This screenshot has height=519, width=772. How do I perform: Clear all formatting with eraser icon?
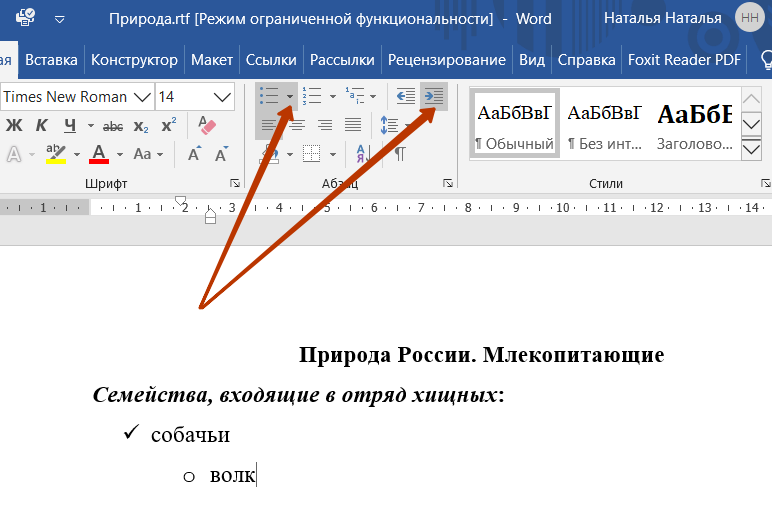(x=207, y=126)
